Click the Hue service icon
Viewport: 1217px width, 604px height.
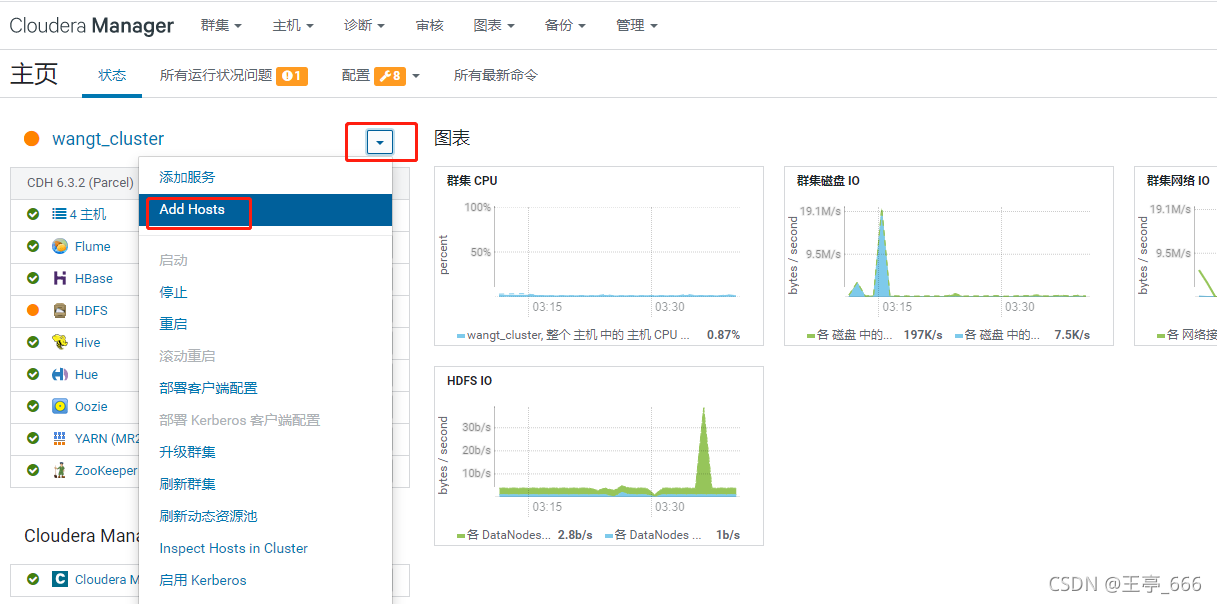point(60,374)
